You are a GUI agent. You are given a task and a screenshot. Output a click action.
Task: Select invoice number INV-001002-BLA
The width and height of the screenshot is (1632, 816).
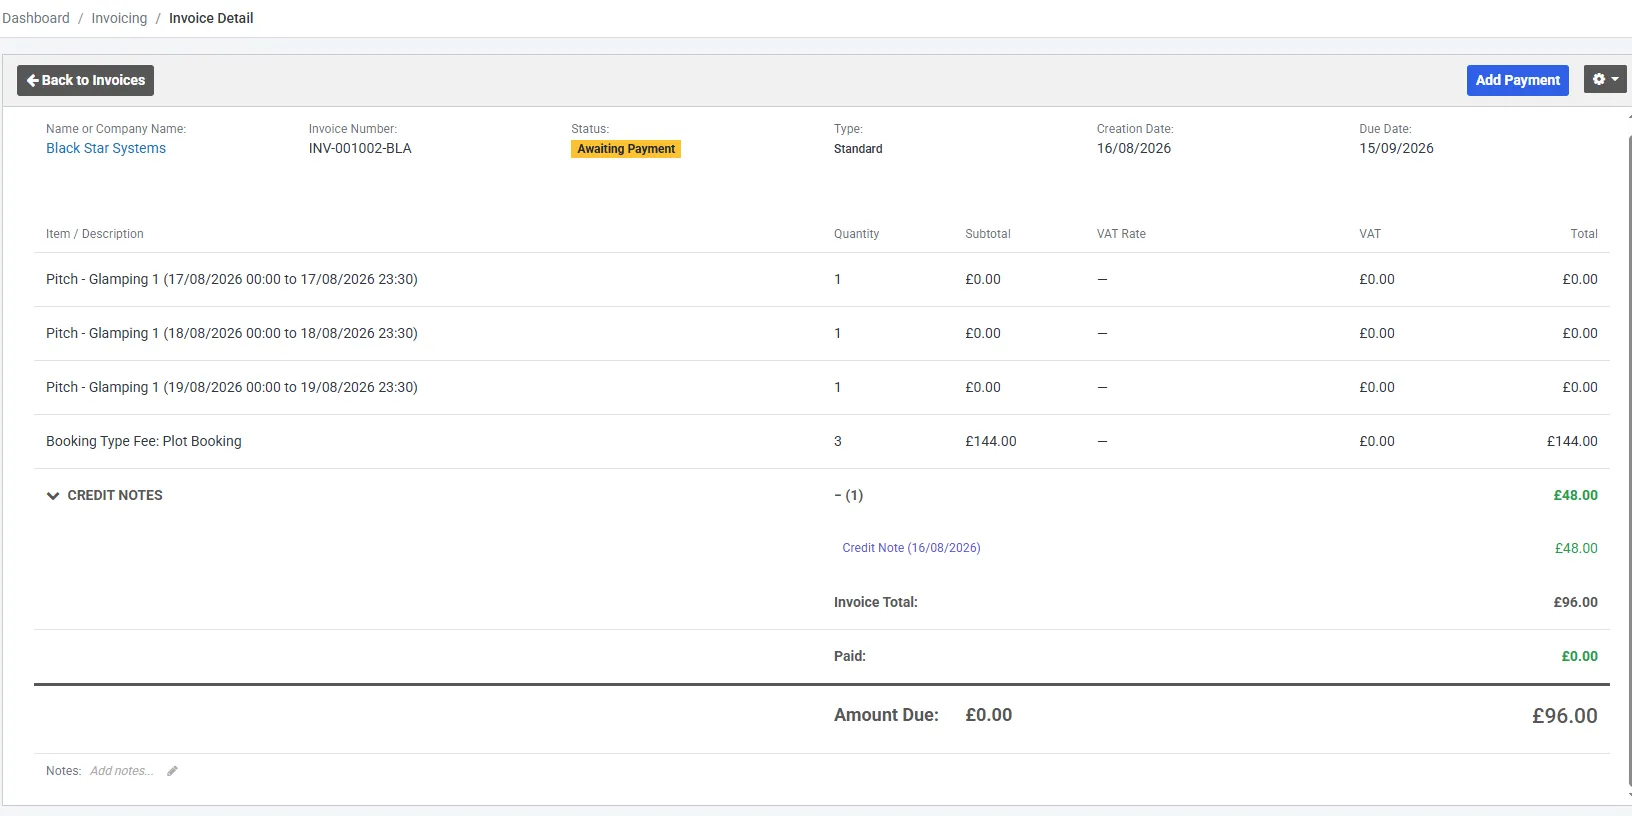[x=360, y=148]
